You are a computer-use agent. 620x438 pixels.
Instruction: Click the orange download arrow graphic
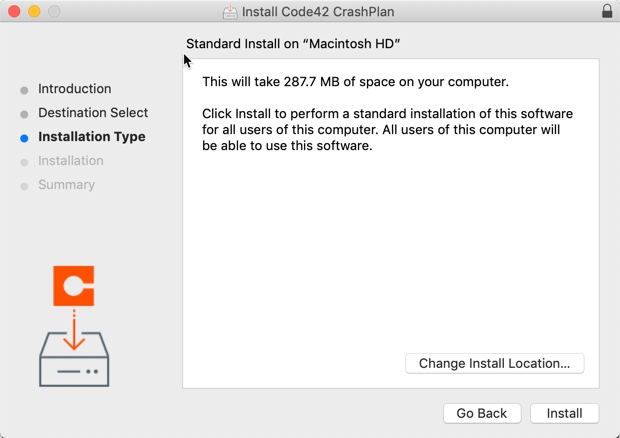pos(74,330)
